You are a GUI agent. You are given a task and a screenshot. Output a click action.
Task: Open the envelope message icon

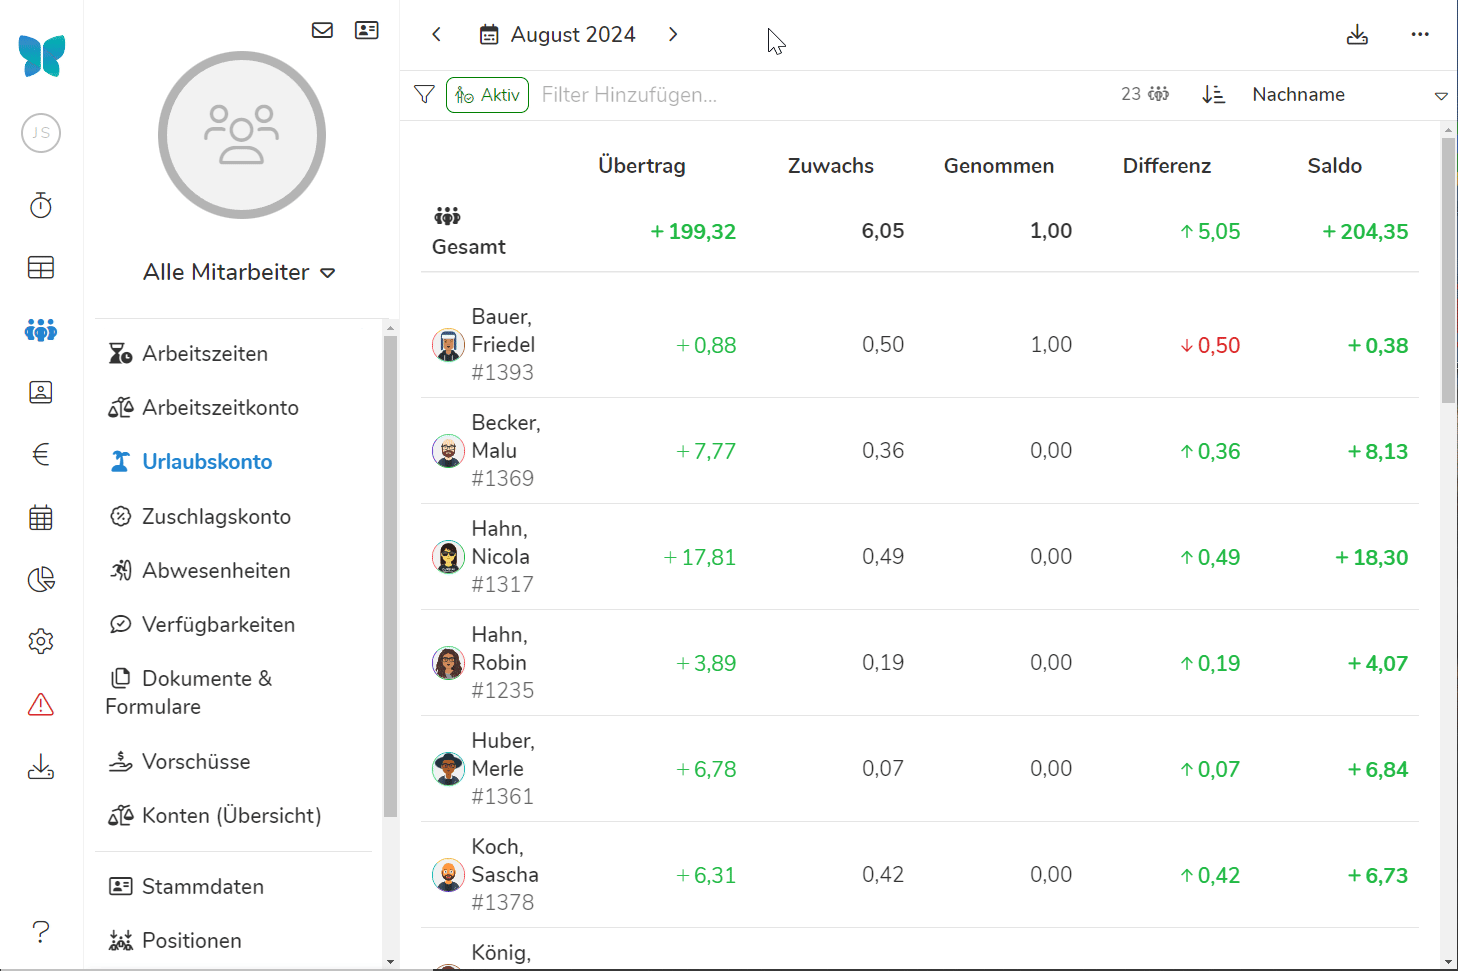[322, 30]
